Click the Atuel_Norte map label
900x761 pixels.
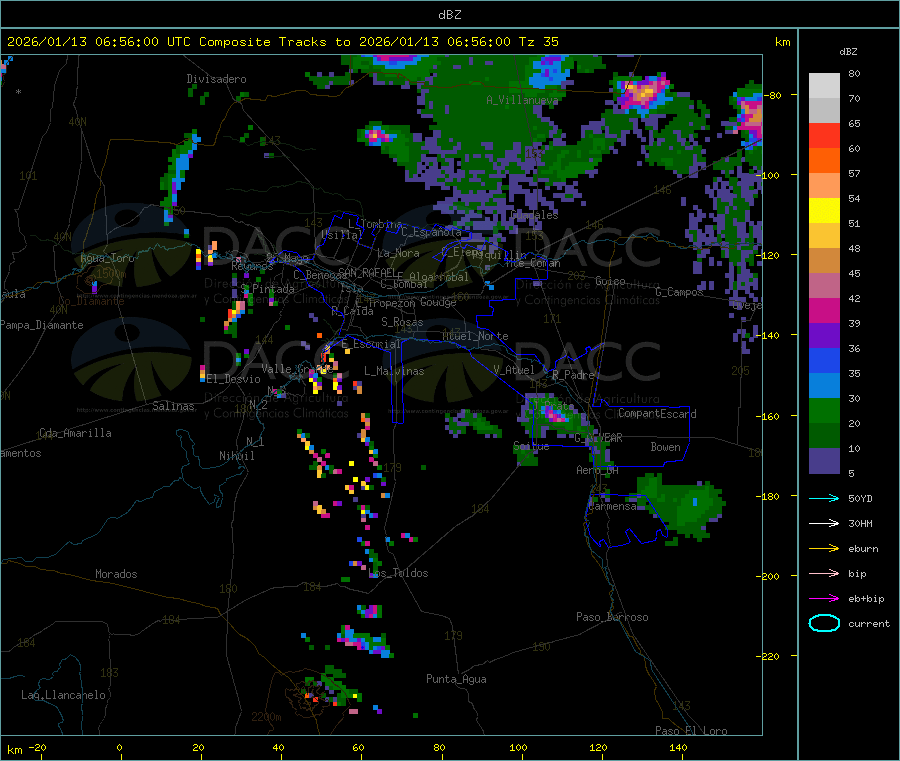475,336
